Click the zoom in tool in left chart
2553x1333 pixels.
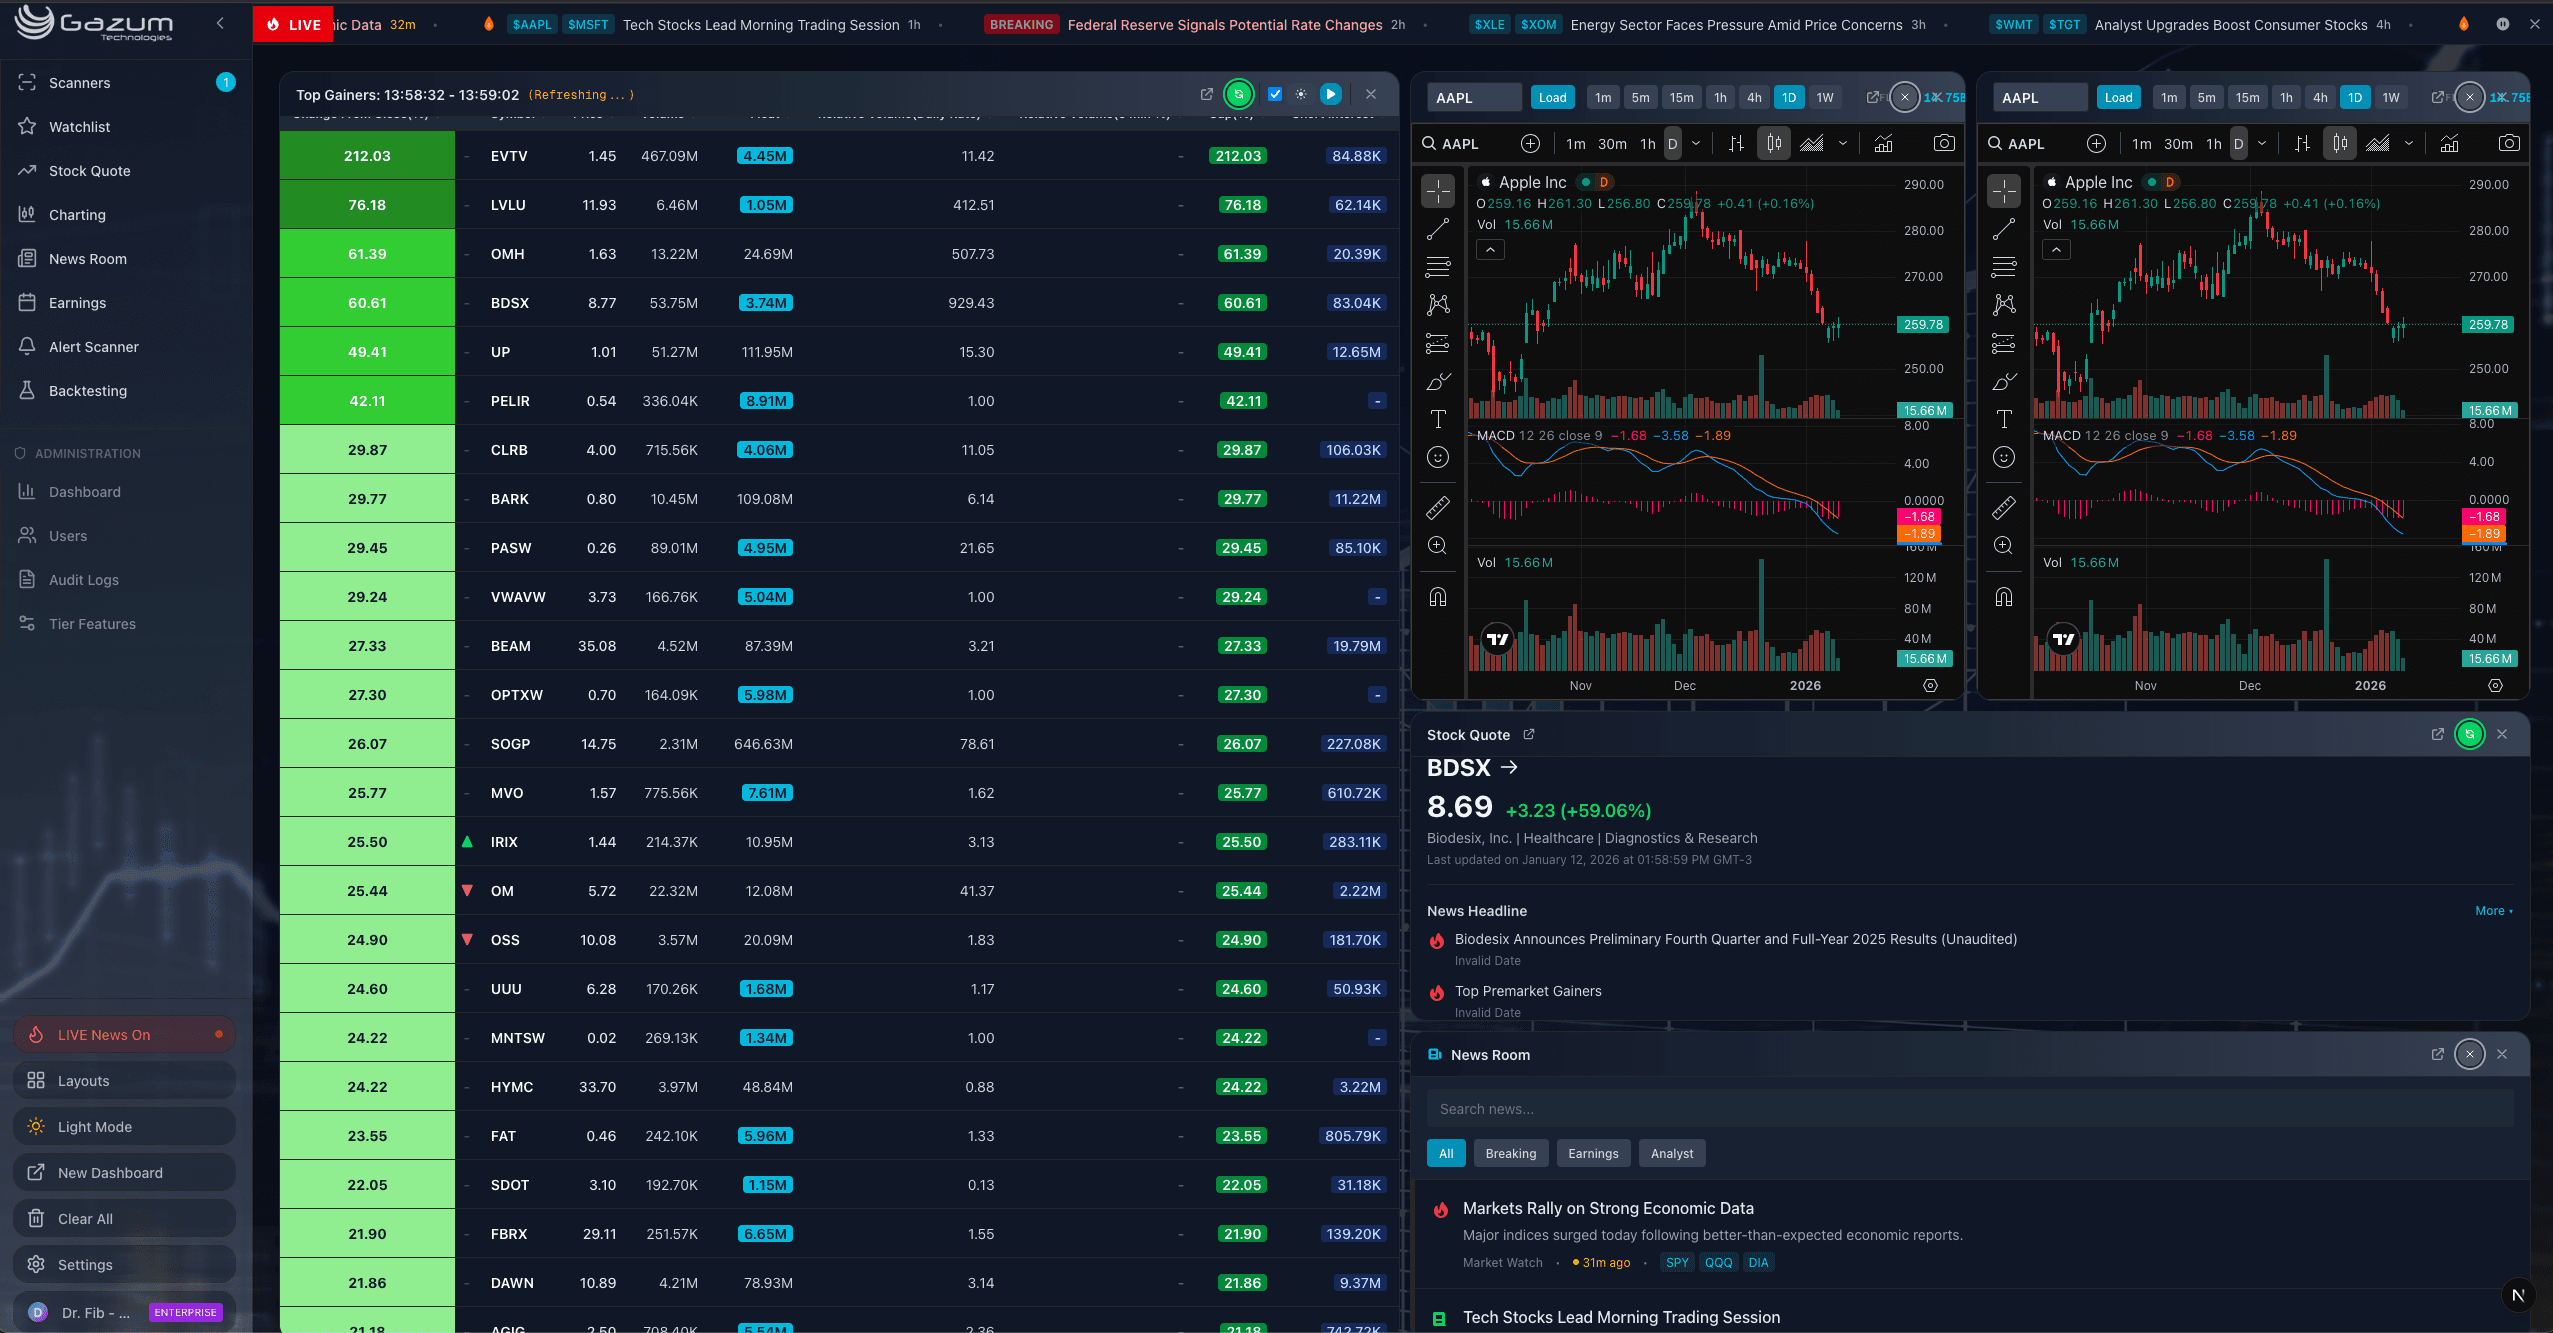pyautogui.click(x=1437, y=546)
